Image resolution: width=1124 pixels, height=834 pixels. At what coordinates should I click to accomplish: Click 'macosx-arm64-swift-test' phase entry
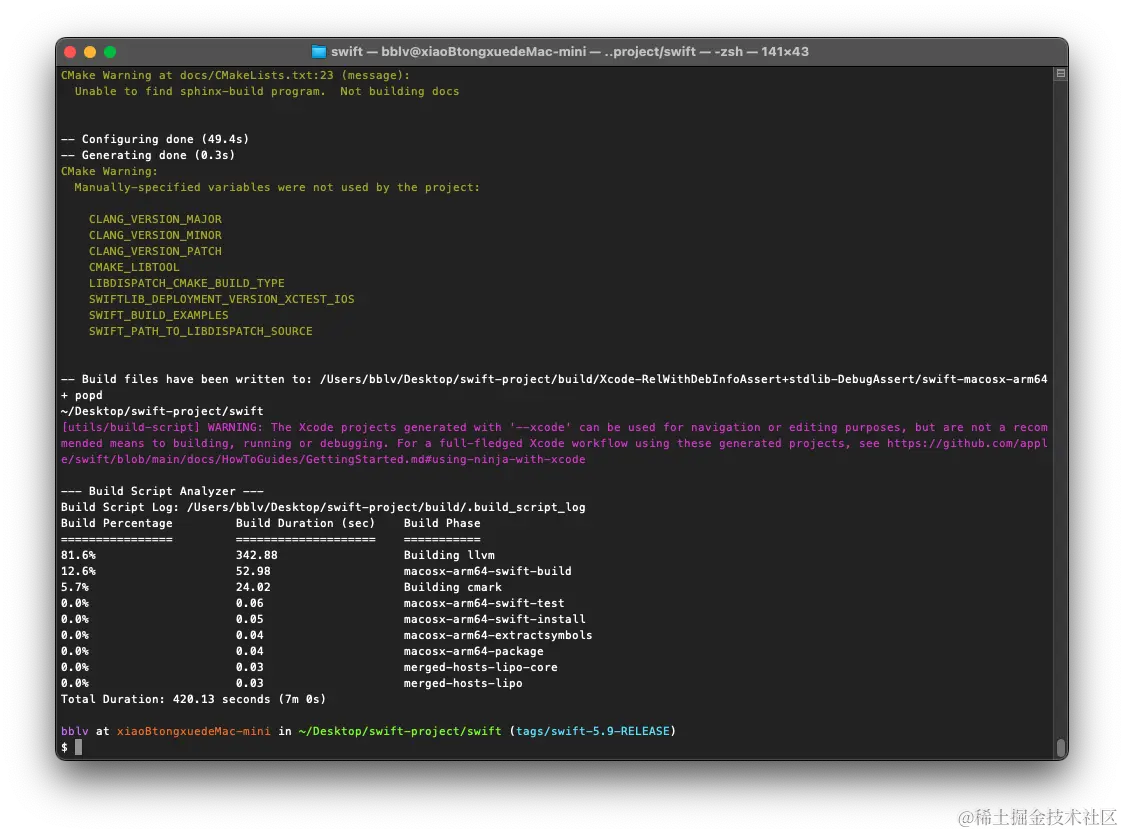(484, 603)
